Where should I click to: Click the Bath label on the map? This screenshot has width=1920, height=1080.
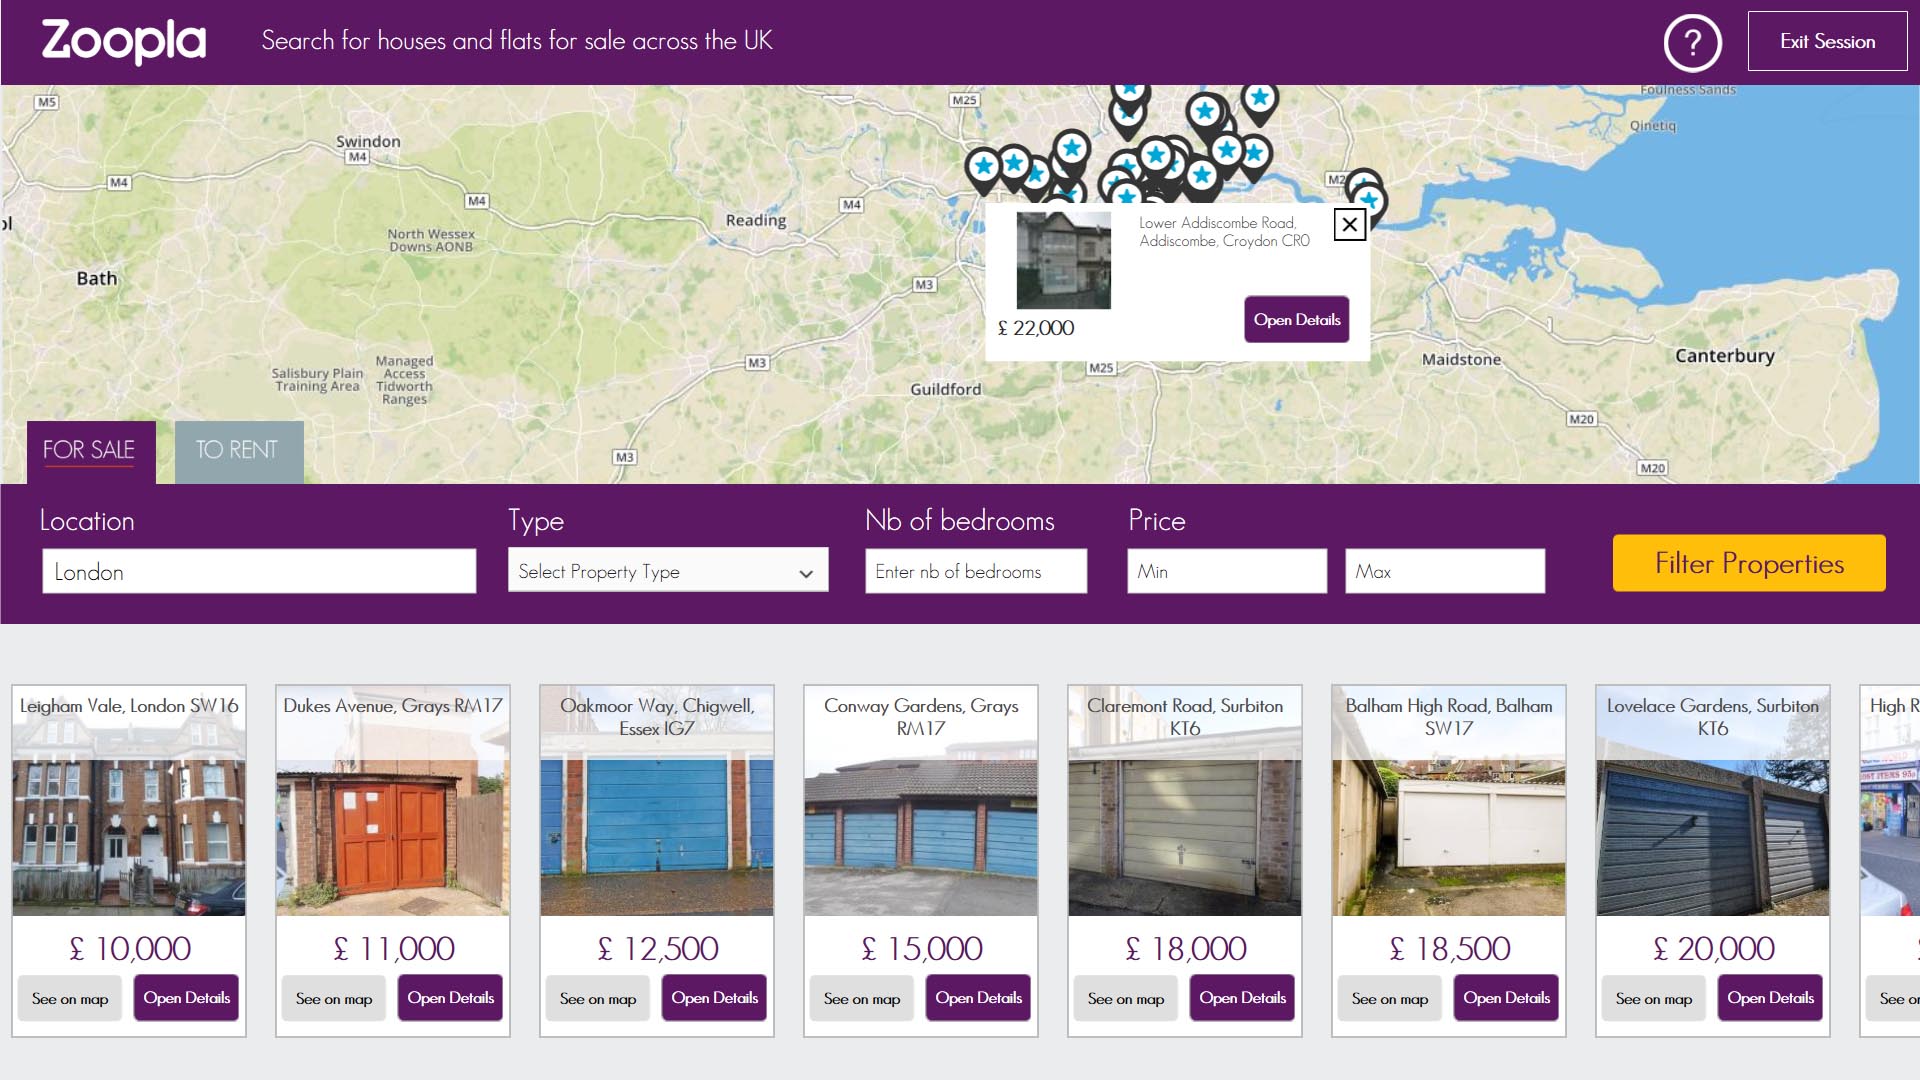click(97, 278)
